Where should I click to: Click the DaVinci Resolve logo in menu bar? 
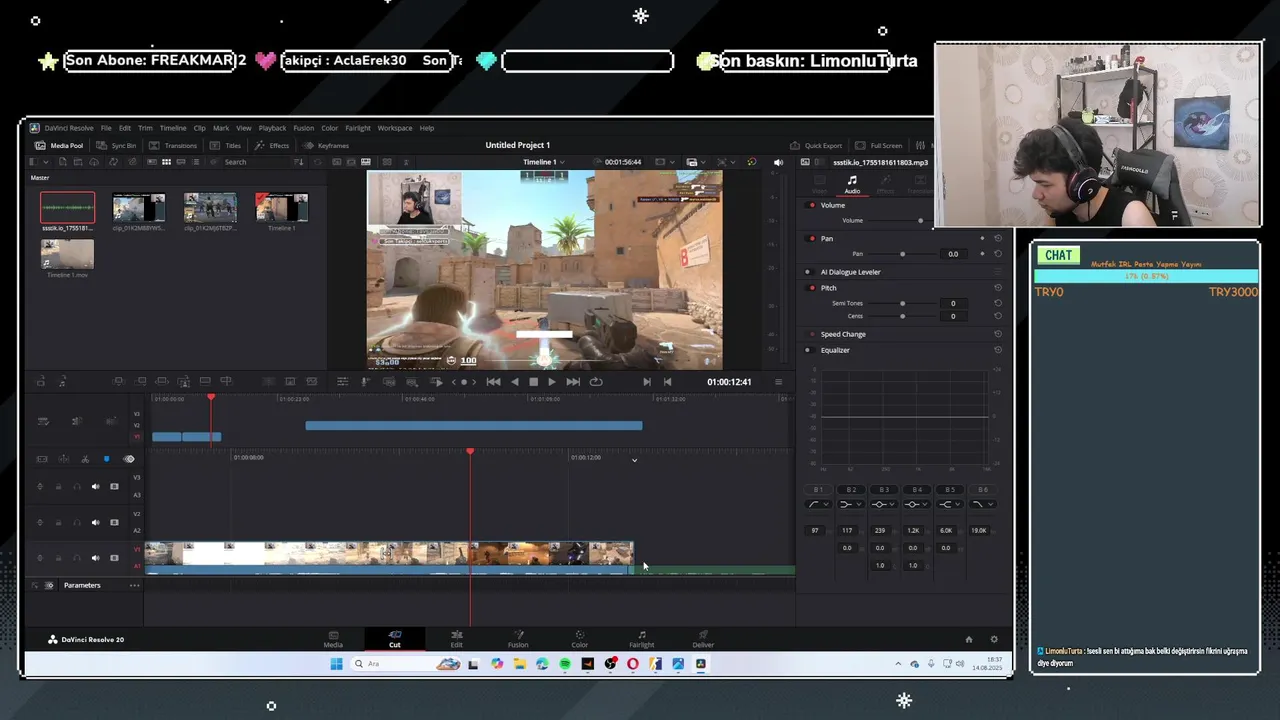pos(34,128)
